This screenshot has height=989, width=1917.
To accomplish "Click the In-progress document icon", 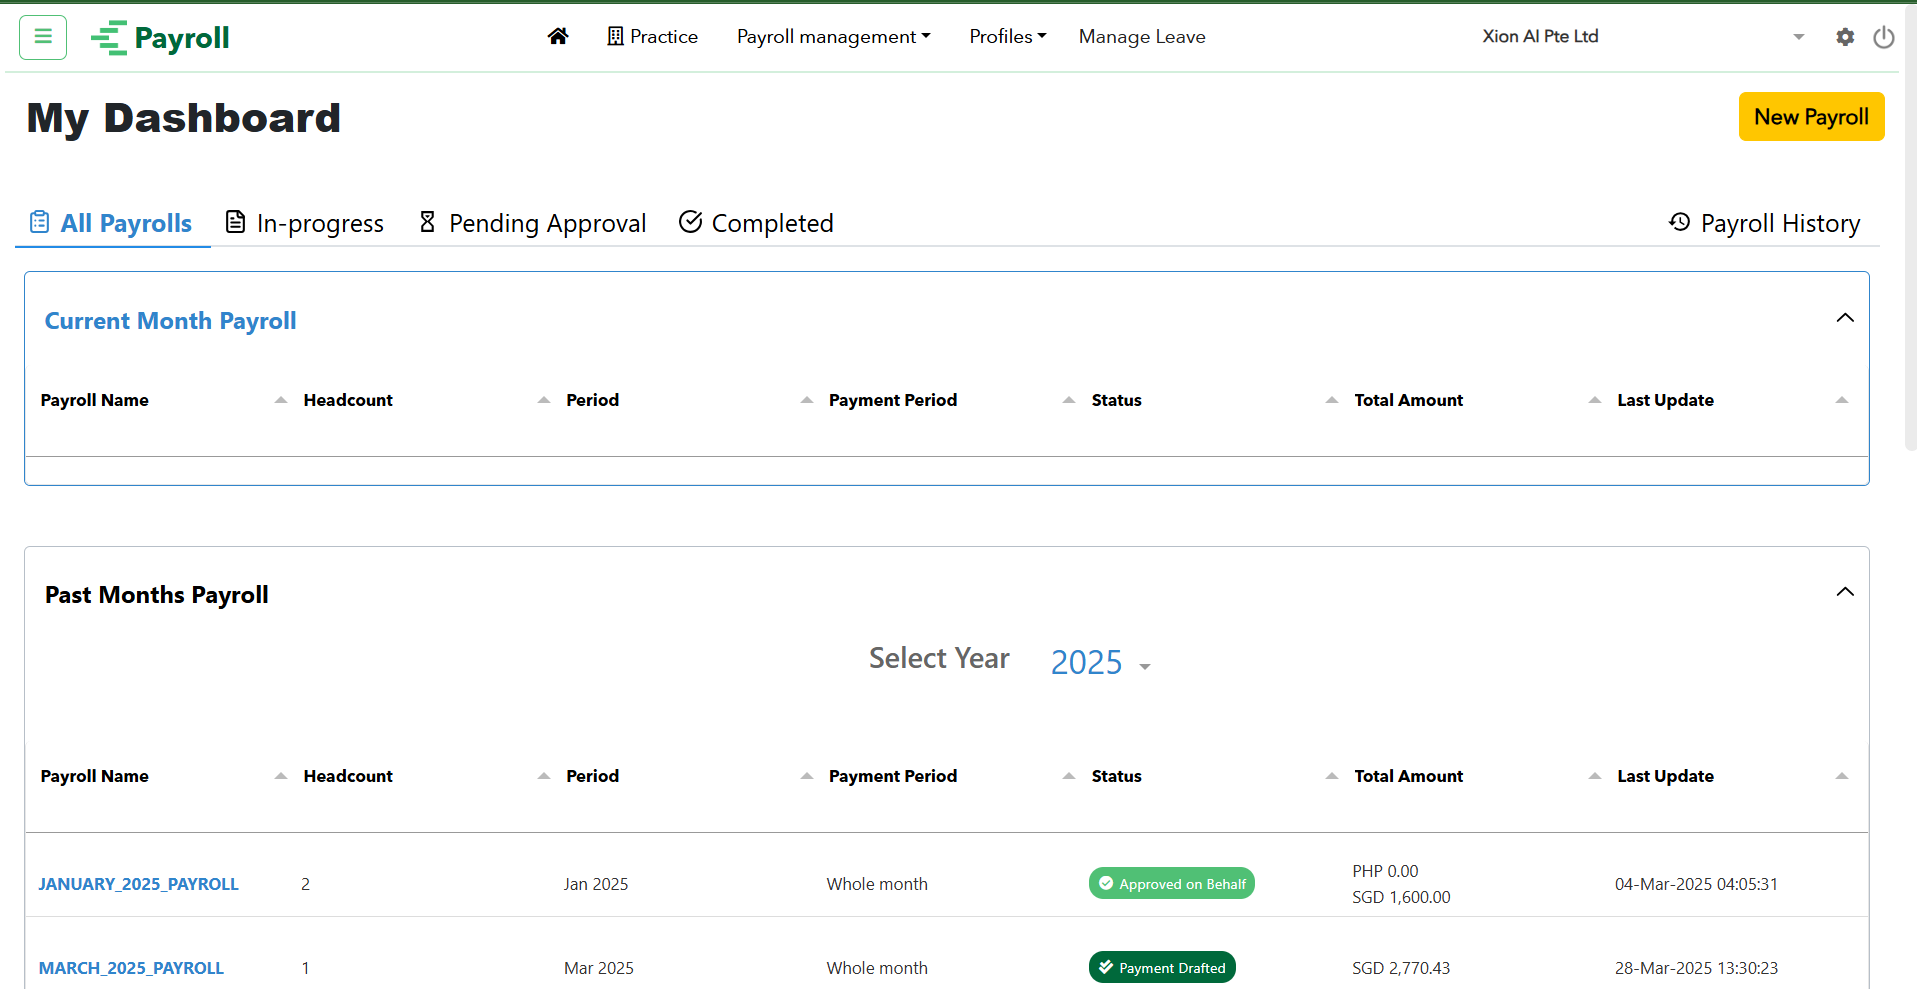I will click(x=235, y=222).
